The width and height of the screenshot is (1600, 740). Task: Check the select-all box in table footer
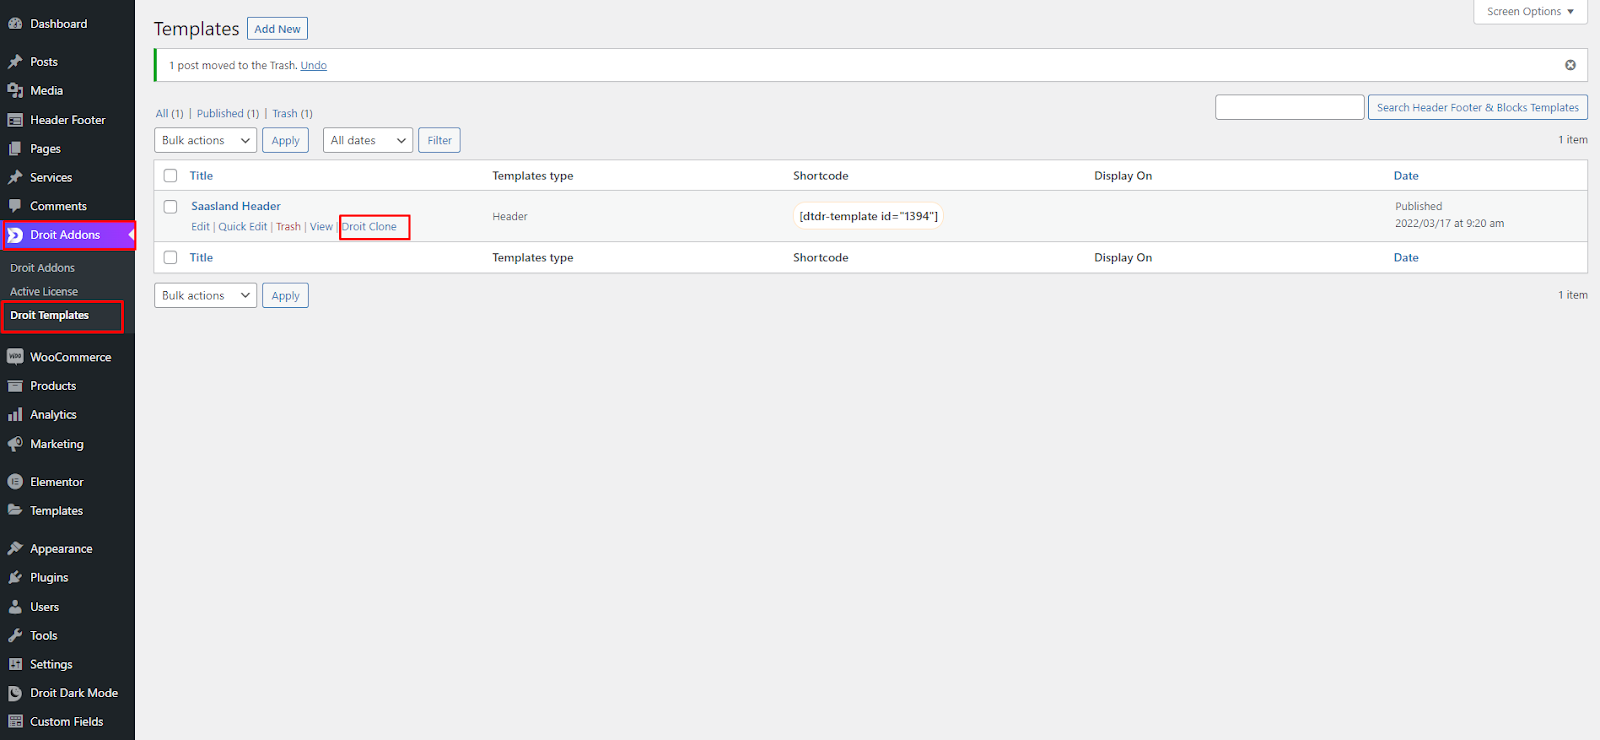[x=170, y=258]
